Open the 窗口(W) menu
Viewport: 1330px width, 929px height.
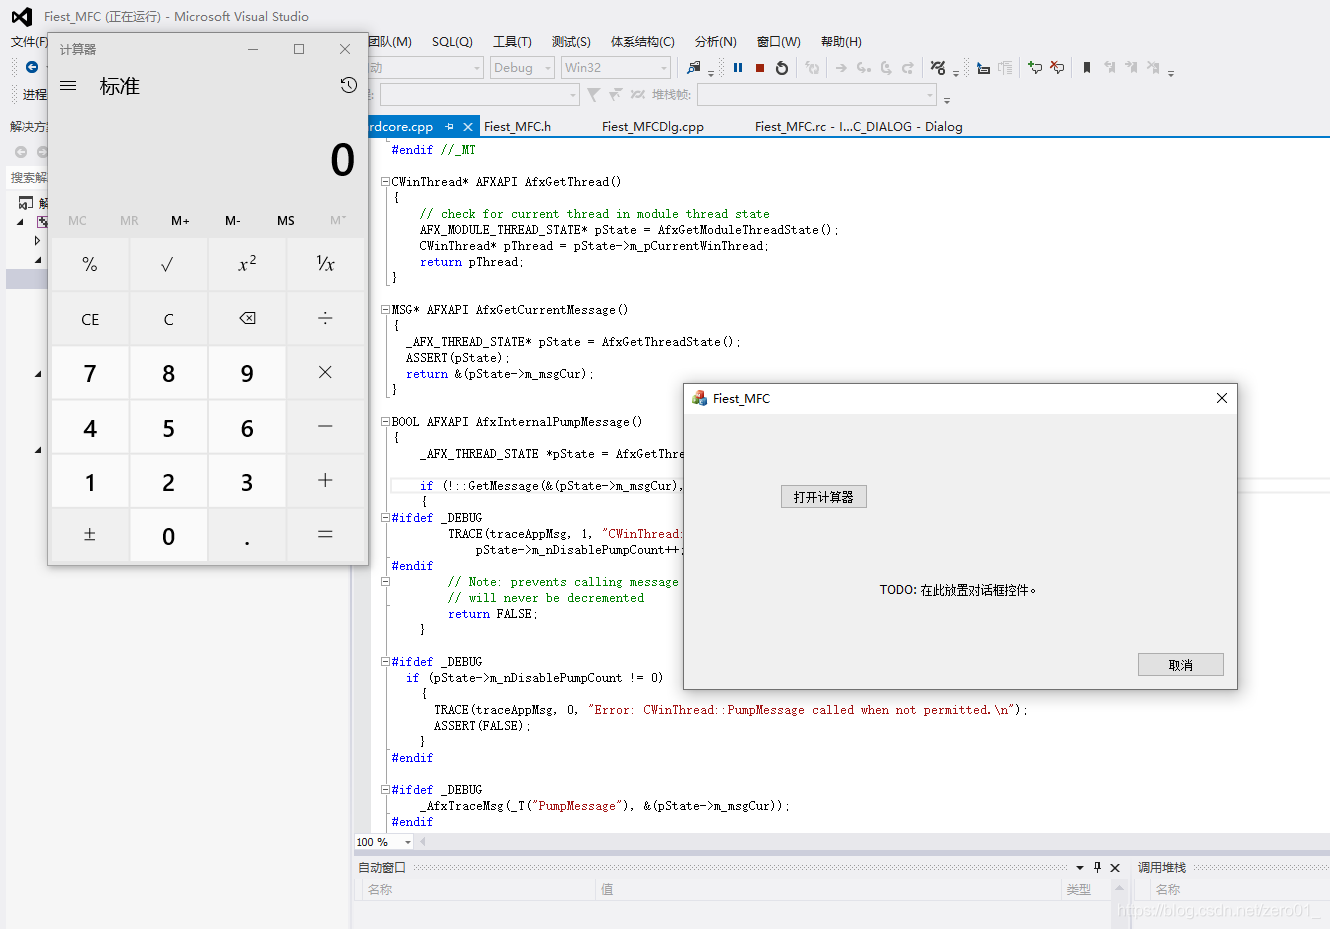click(779, 41)
